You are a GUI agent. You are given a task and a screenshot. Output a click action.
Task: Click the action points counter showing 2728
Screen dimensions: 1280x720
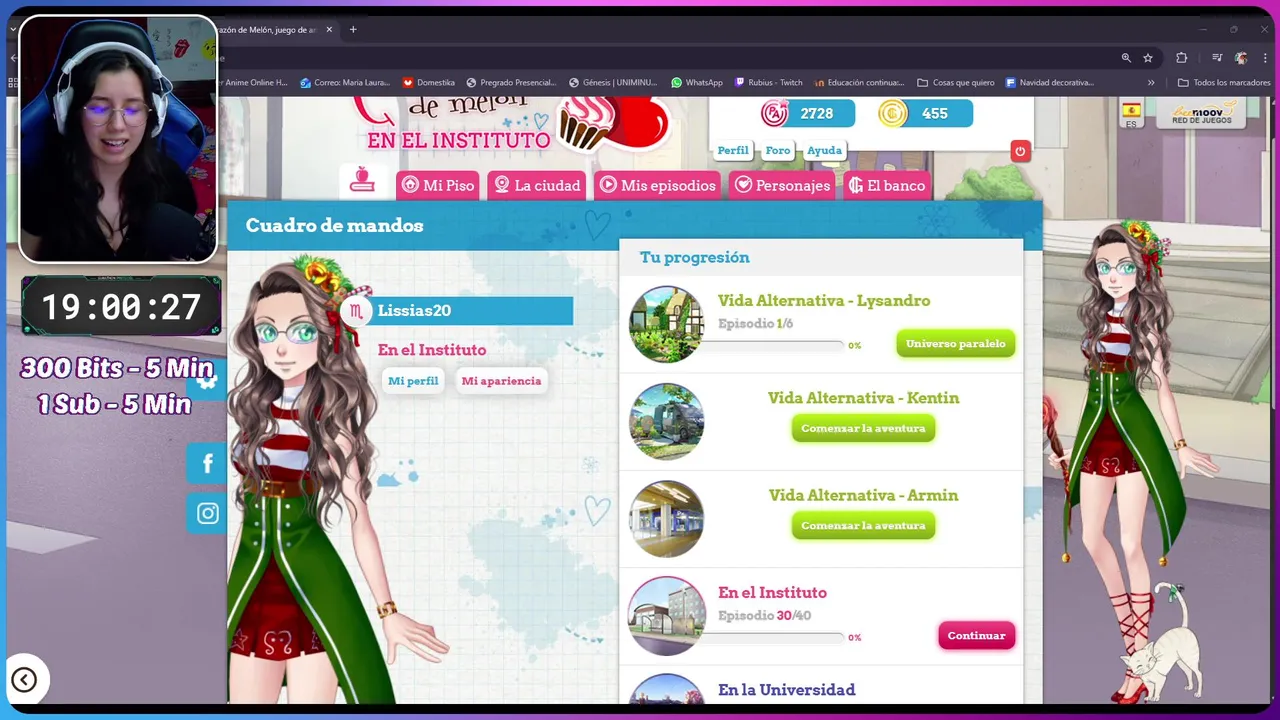tap(808, 113)
